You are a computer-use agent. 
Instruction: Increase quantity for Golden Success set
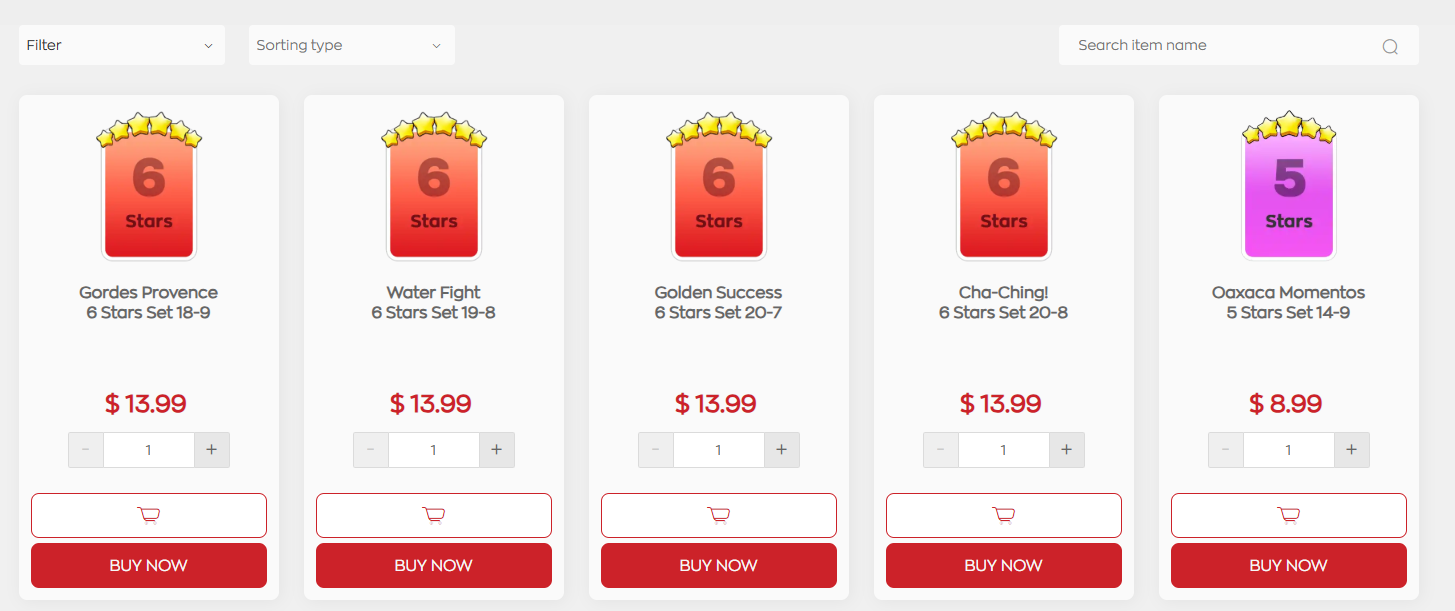coord(782,450)
